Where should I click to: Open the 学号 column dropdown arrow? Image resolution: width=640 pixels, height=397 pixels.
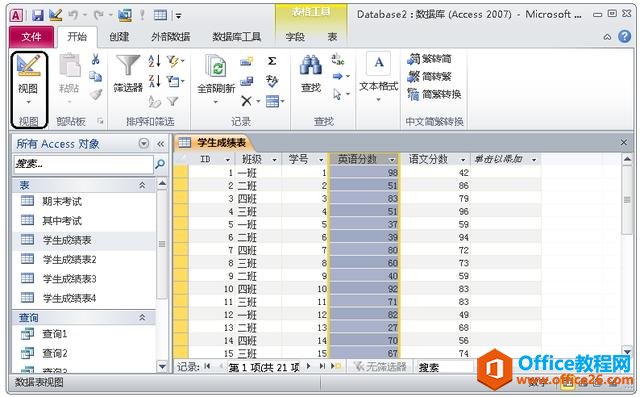(321, 160)
